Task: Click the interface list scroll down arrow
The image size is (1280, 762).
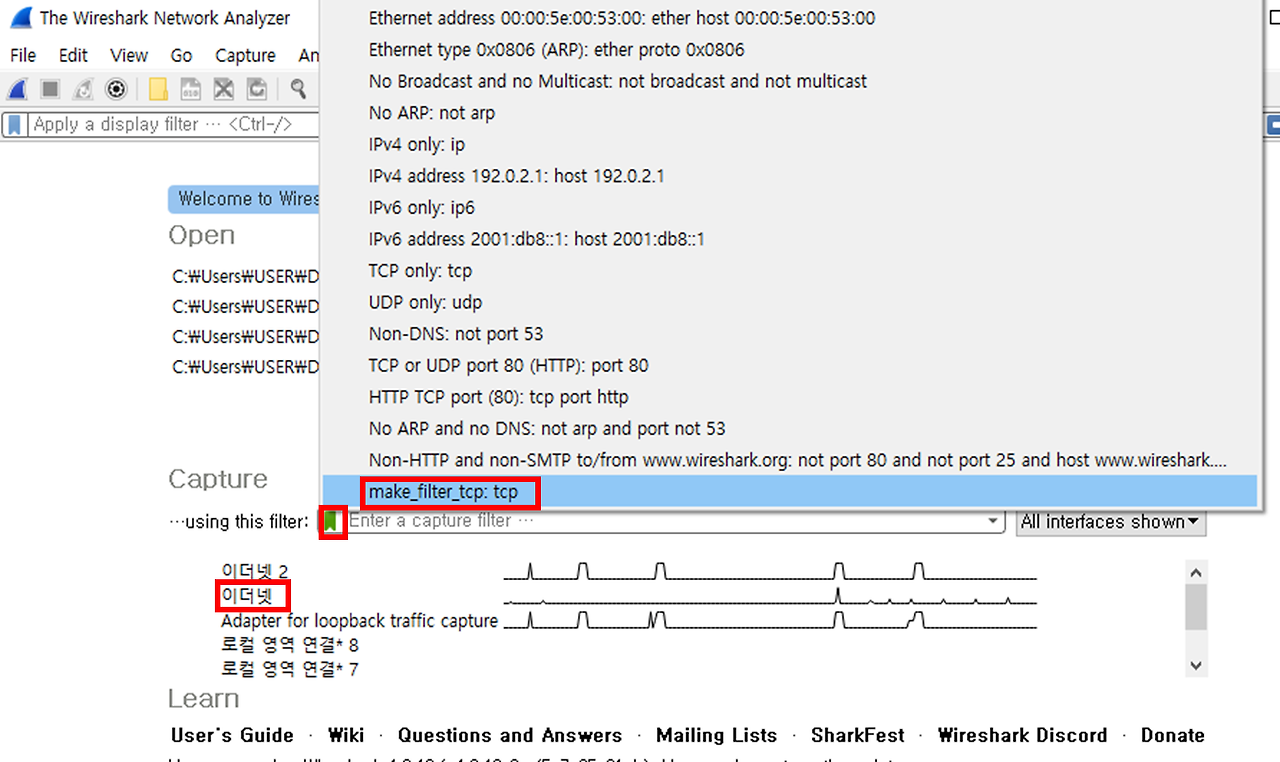Action: coord(1195,665)
